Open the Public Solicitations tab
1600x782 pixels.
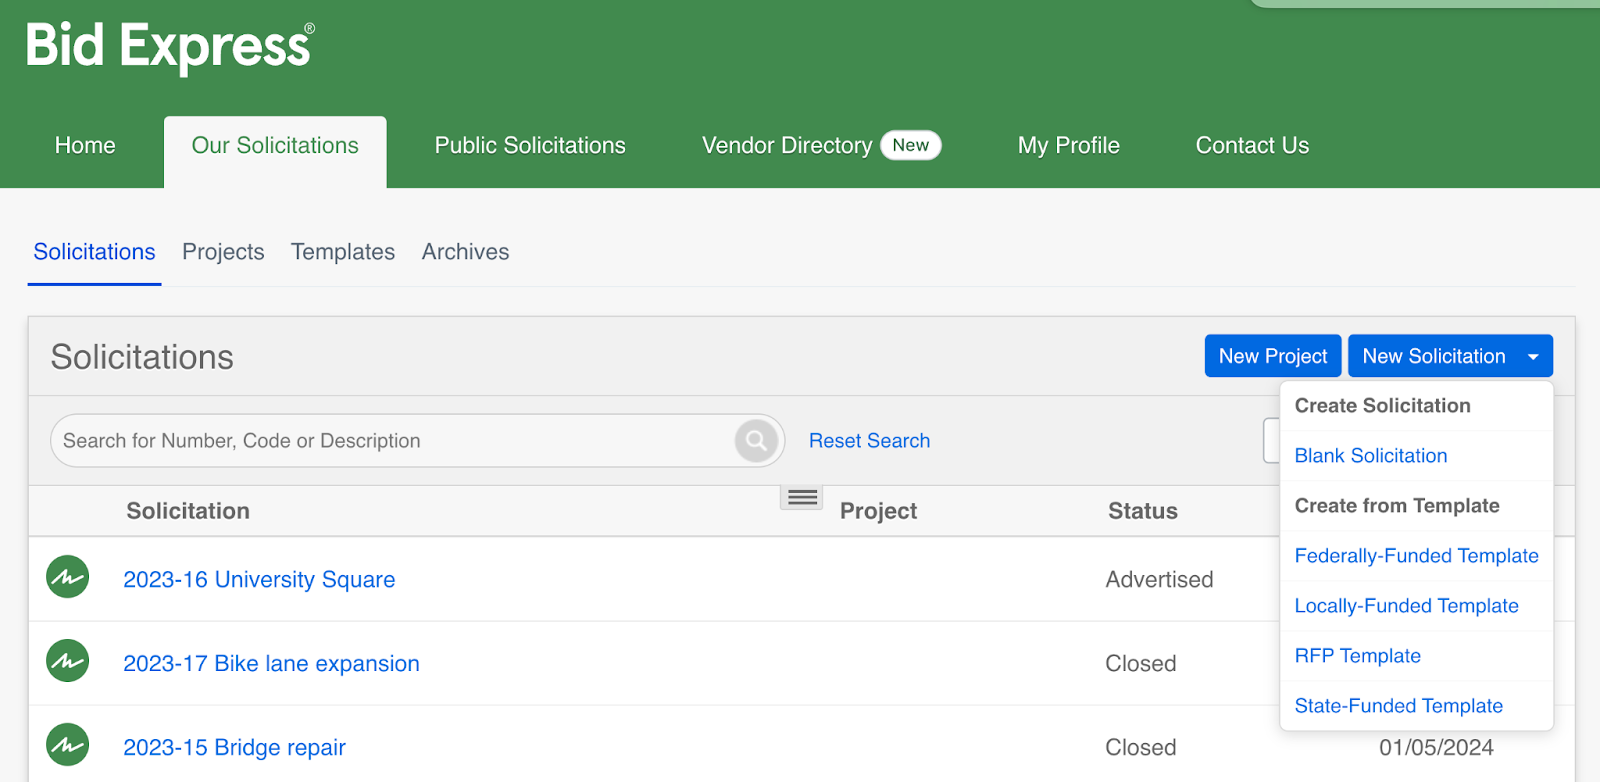tap(530, 146)
